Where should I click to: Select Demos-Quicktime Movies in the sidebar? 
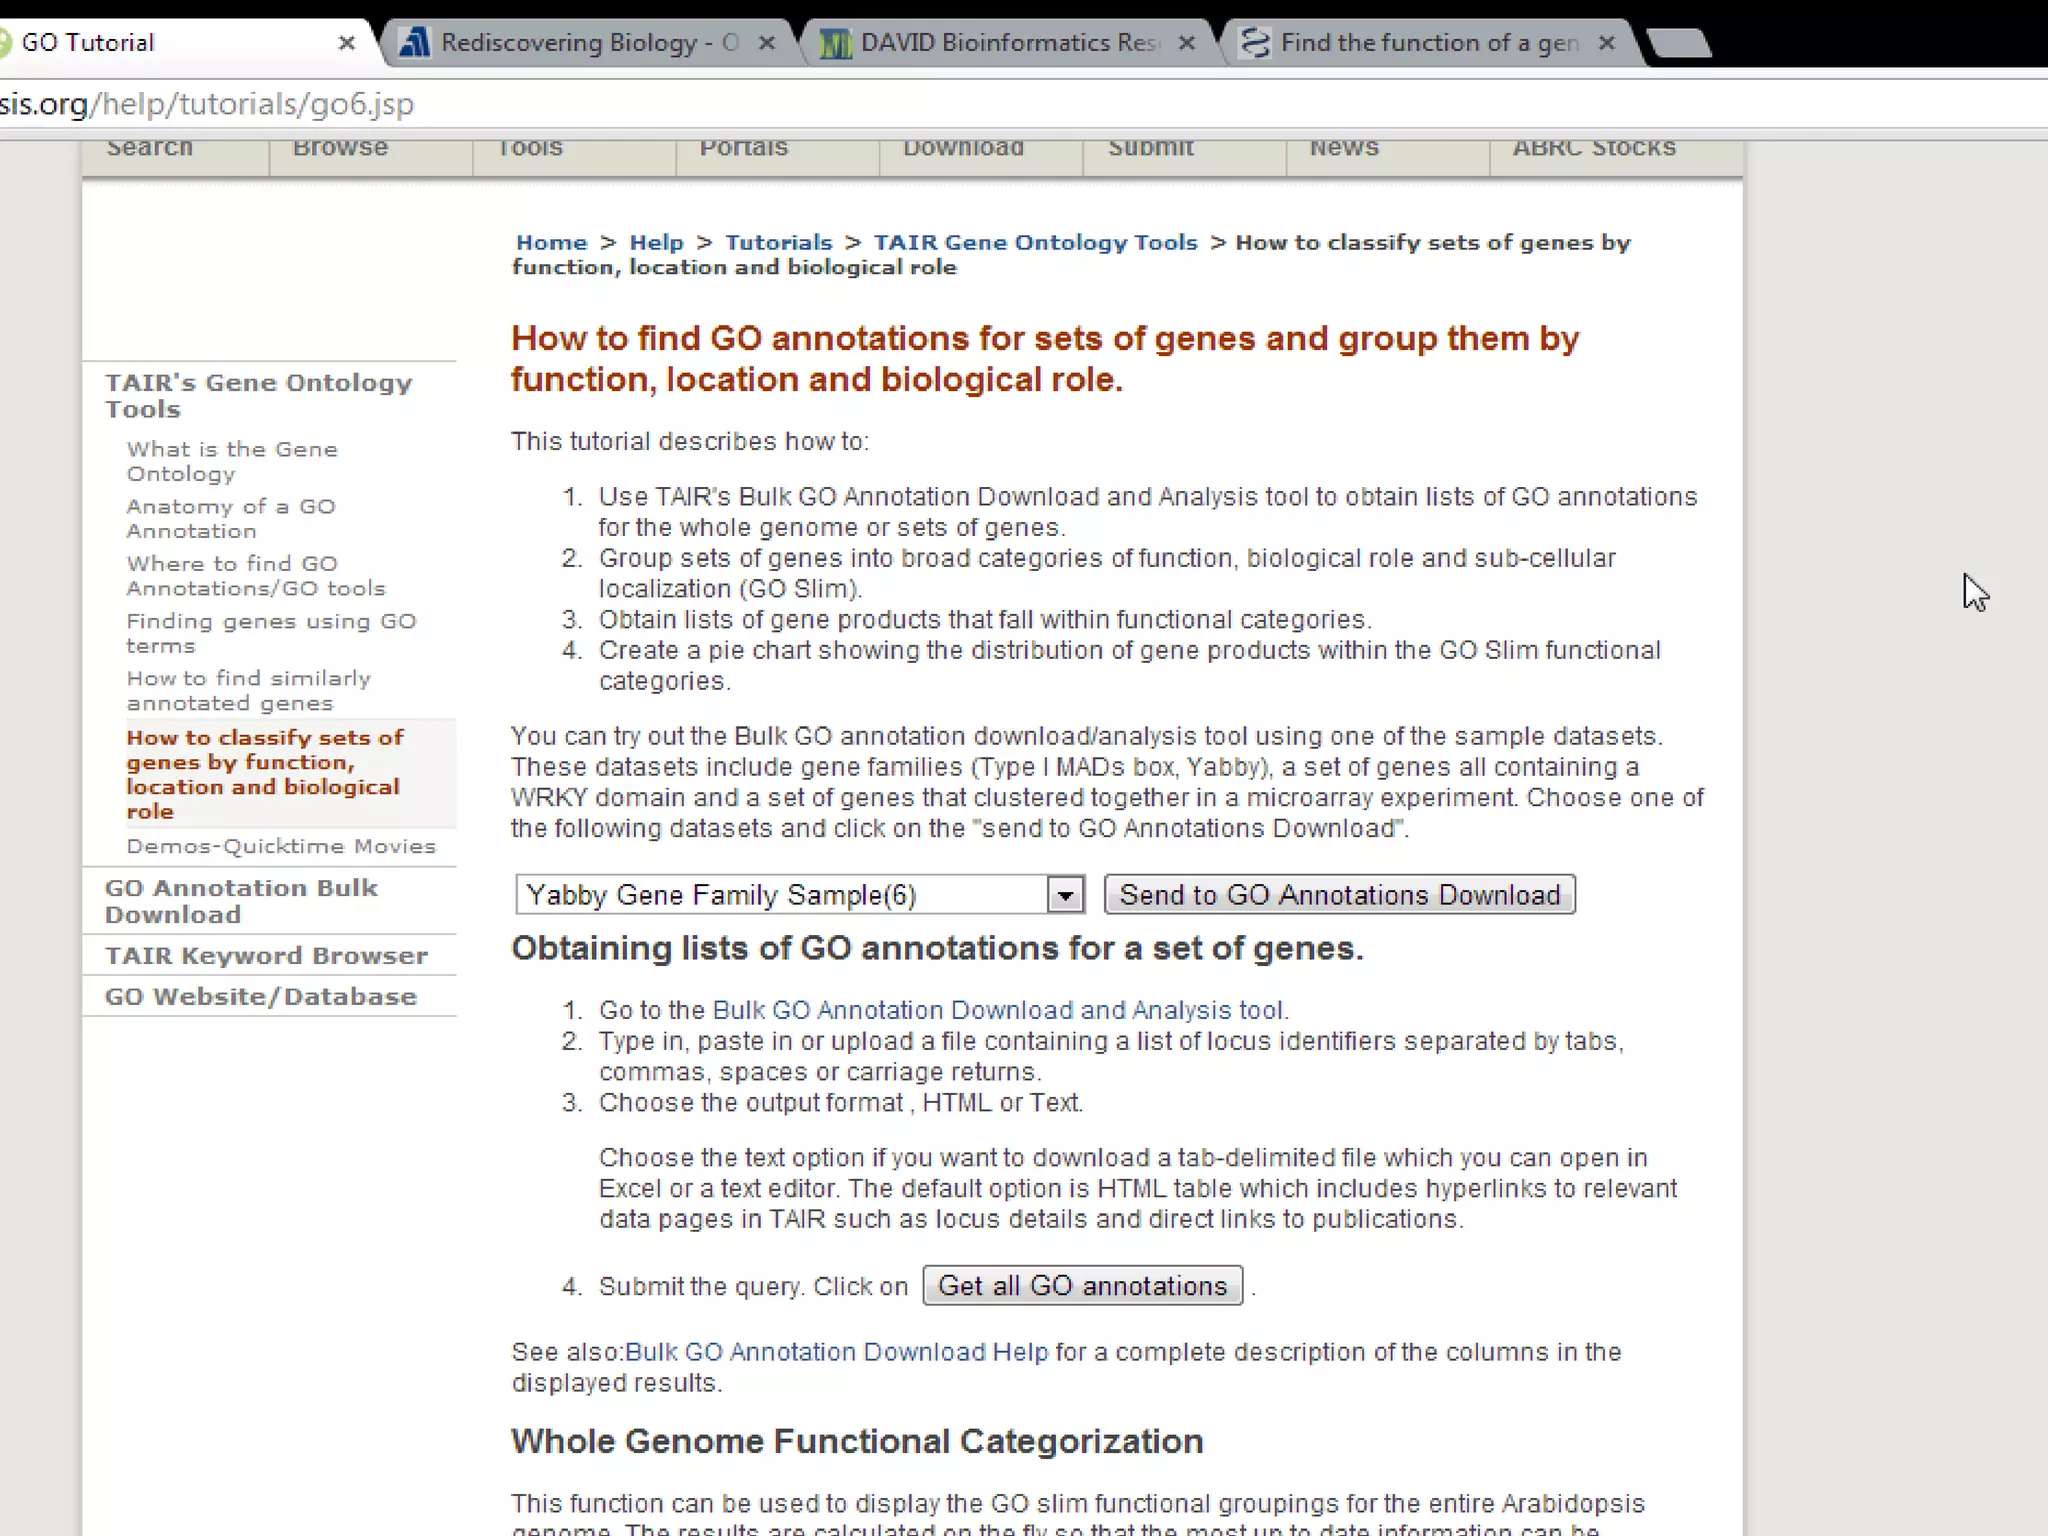(281, 846)
